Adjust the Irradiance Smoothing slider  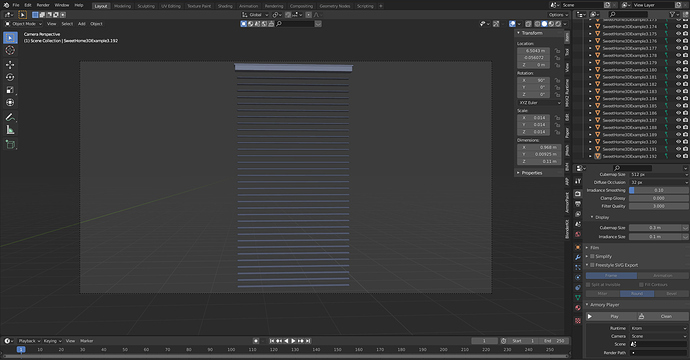(658, 190)
